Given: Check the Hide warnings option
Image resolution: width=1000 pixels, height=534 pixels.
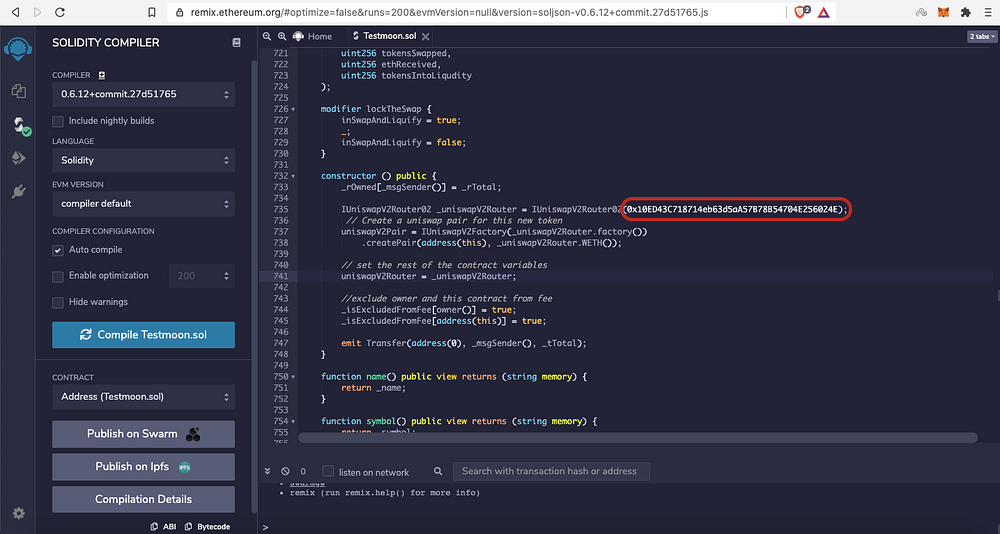Looking at the screenshot, I should coord(58,302).
